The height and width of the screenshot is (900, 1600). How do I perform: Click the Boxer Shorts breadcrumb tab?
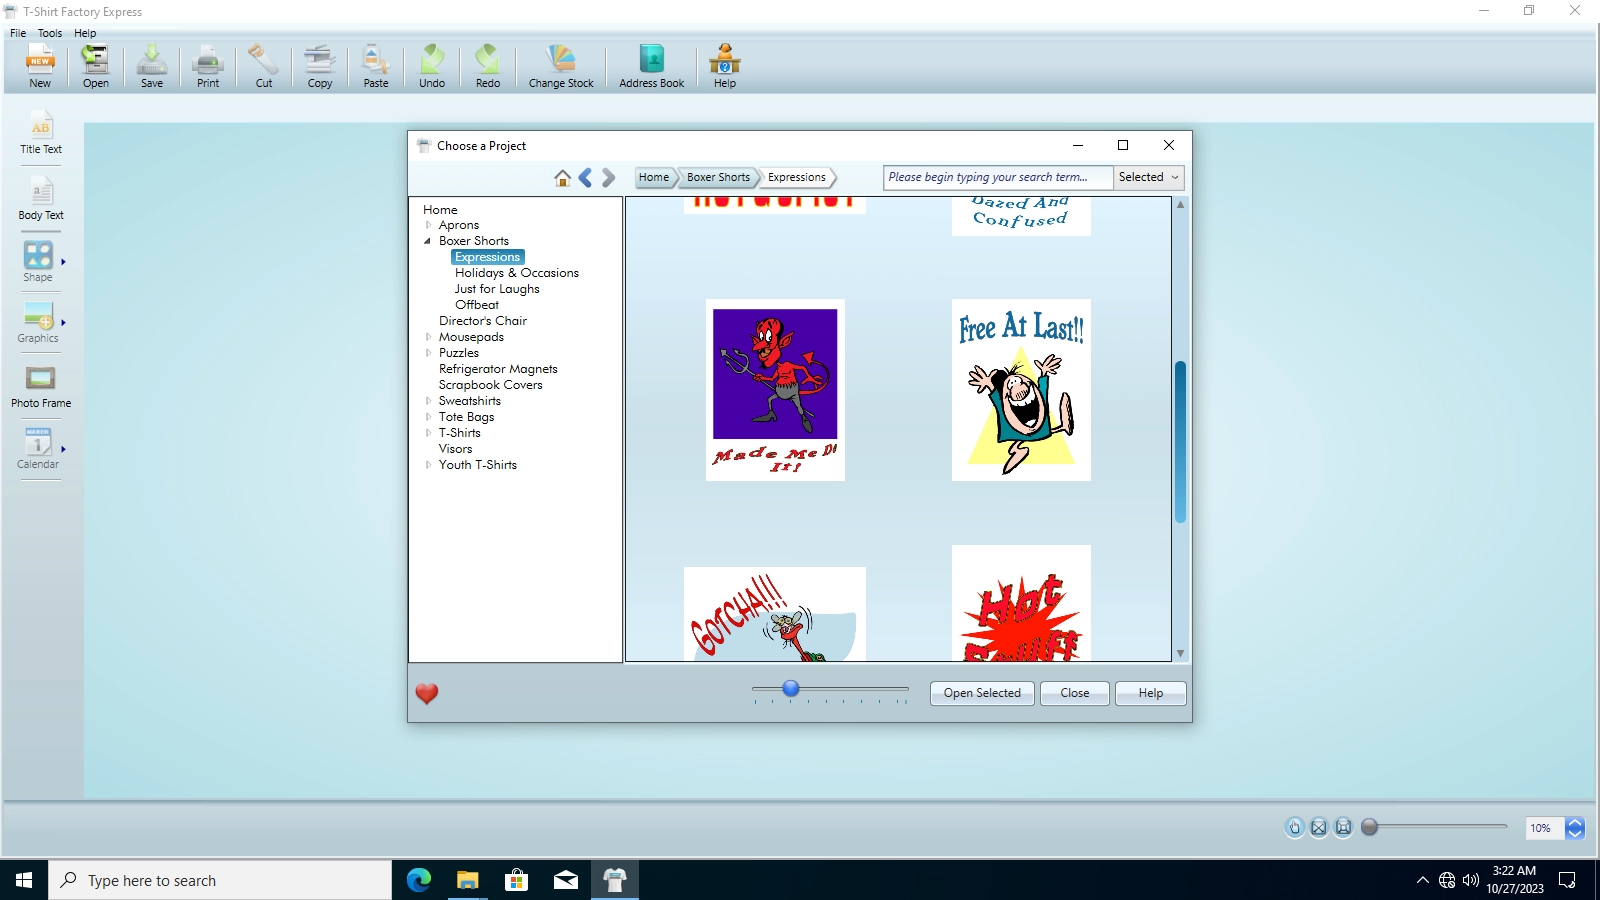coord(718,177)
